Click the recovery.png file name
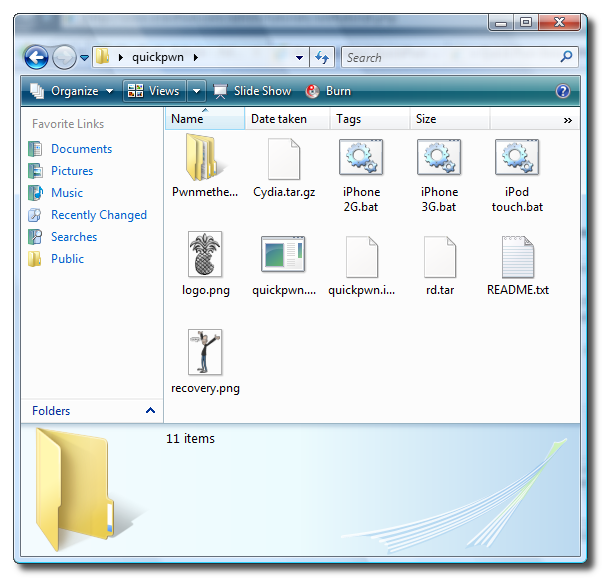 pyautogui.click(x=205, y=388)
